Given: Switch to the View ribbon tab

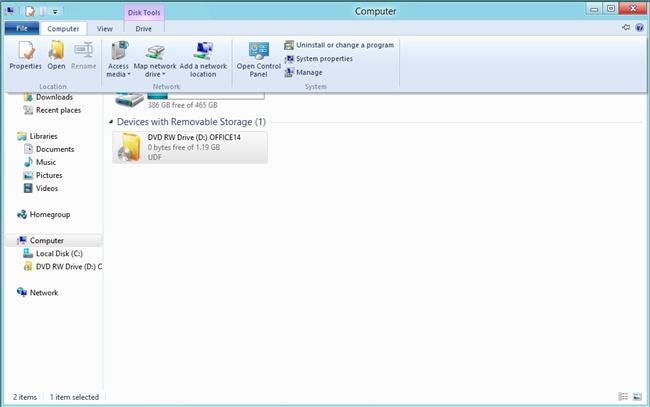Looking at the screenshot, I should (104, 29).
